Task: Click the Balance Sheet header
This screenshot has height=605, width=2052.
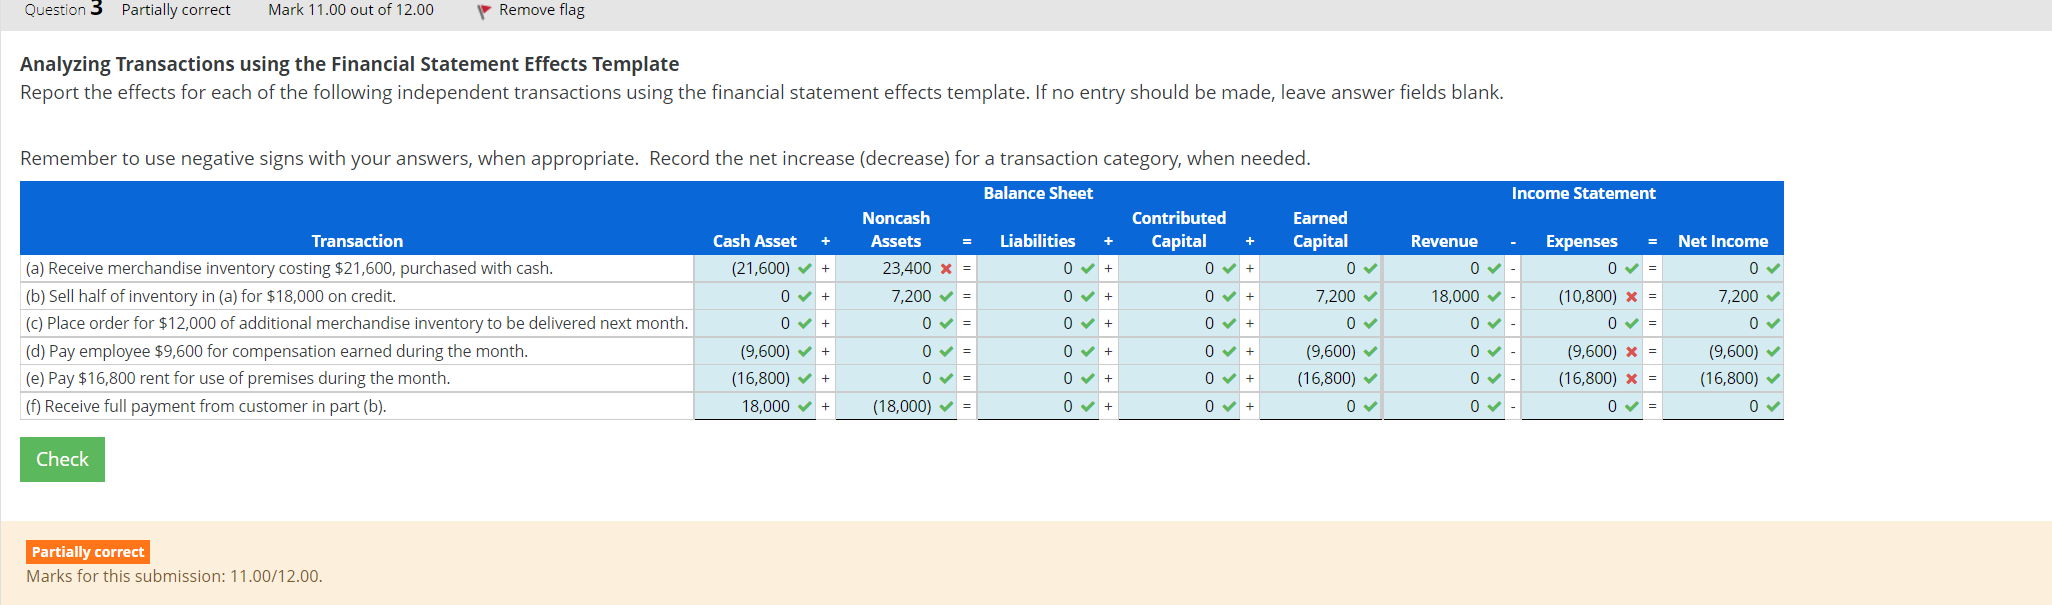Action: [1038, 193]
